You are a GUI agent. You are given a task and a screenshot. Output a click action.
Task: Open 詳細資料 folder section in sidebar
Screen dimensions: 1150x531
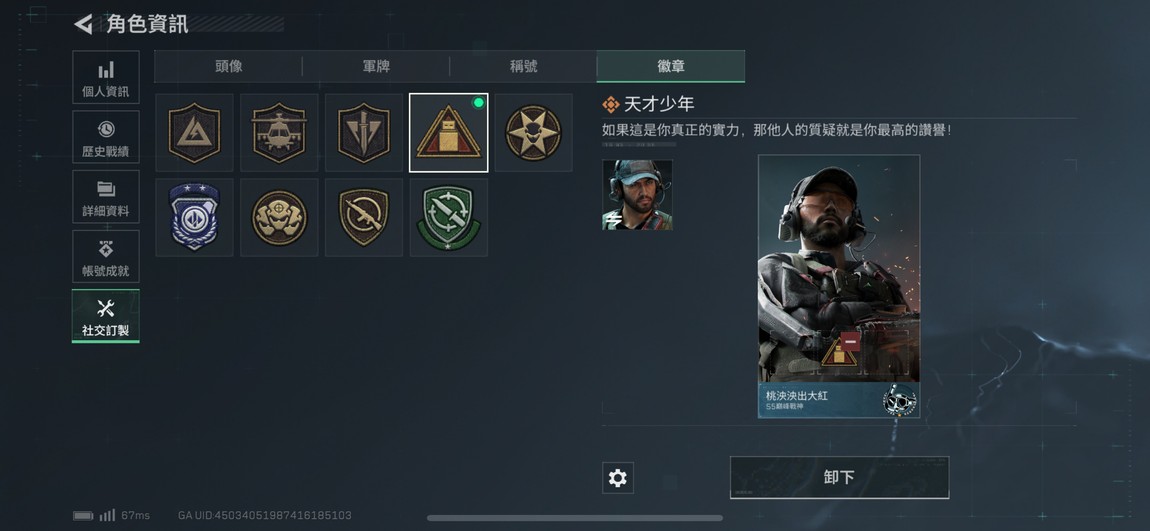(x=106, y=197)
